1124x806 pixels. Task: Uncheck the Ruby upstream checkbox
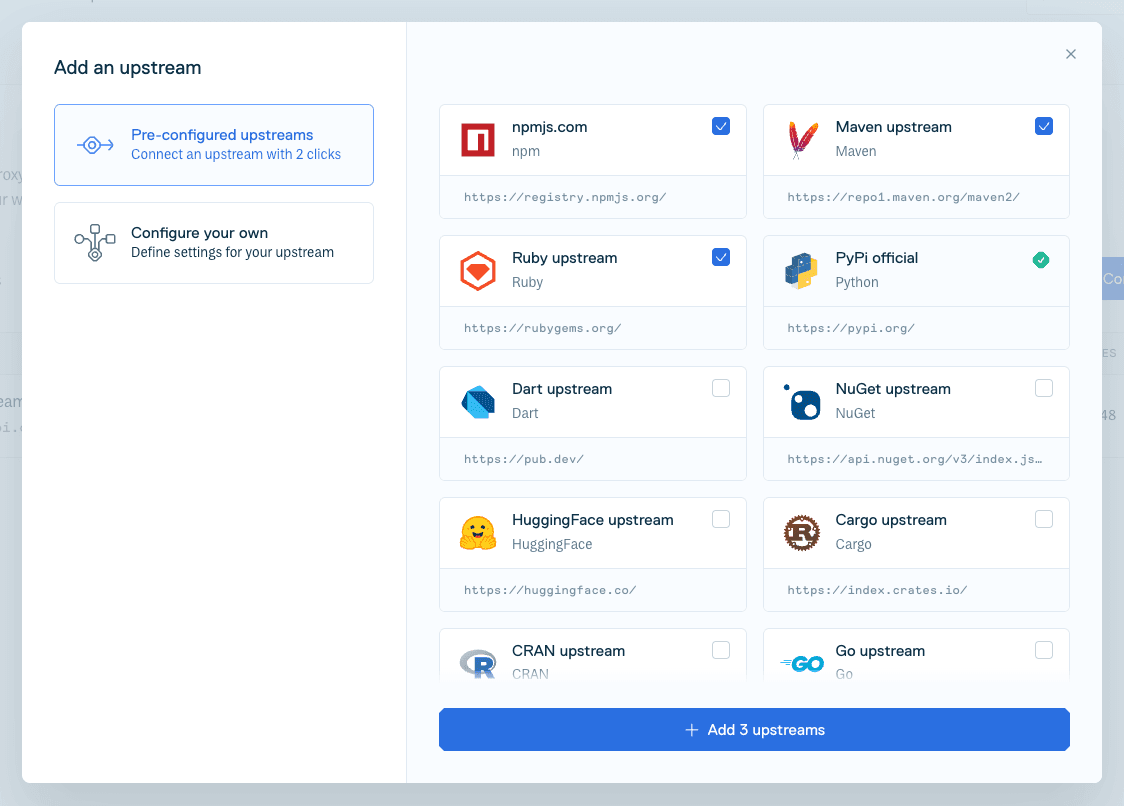(721, 257)
